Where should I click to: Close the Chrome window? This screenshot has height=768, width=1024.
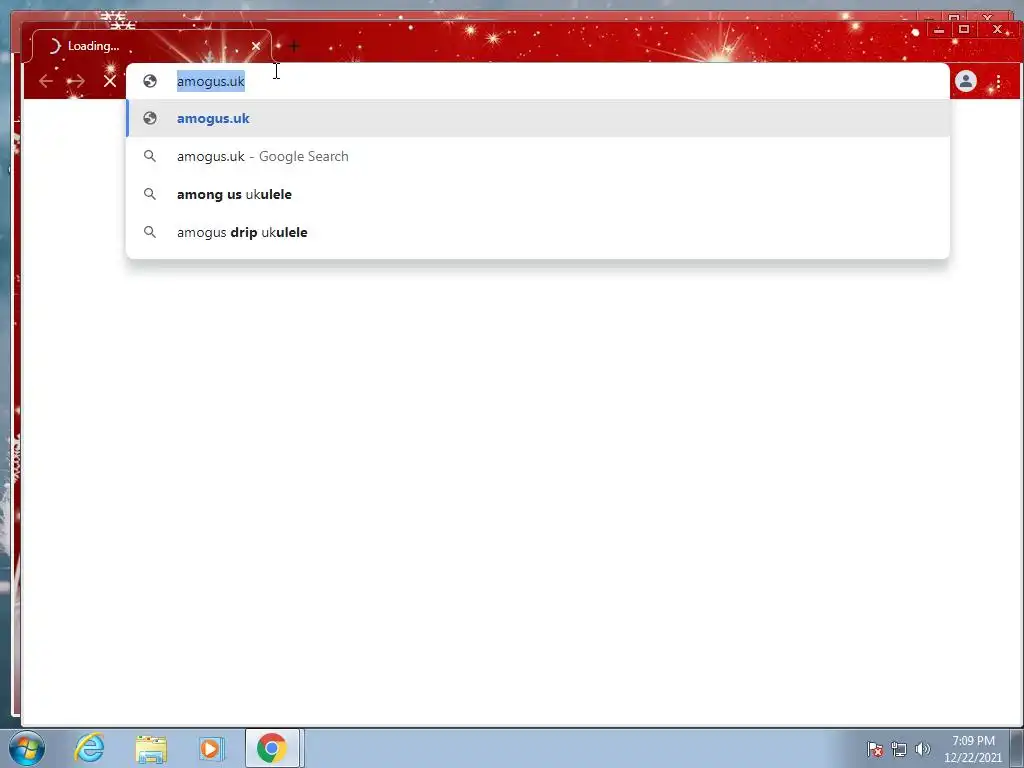pos(997,29)
